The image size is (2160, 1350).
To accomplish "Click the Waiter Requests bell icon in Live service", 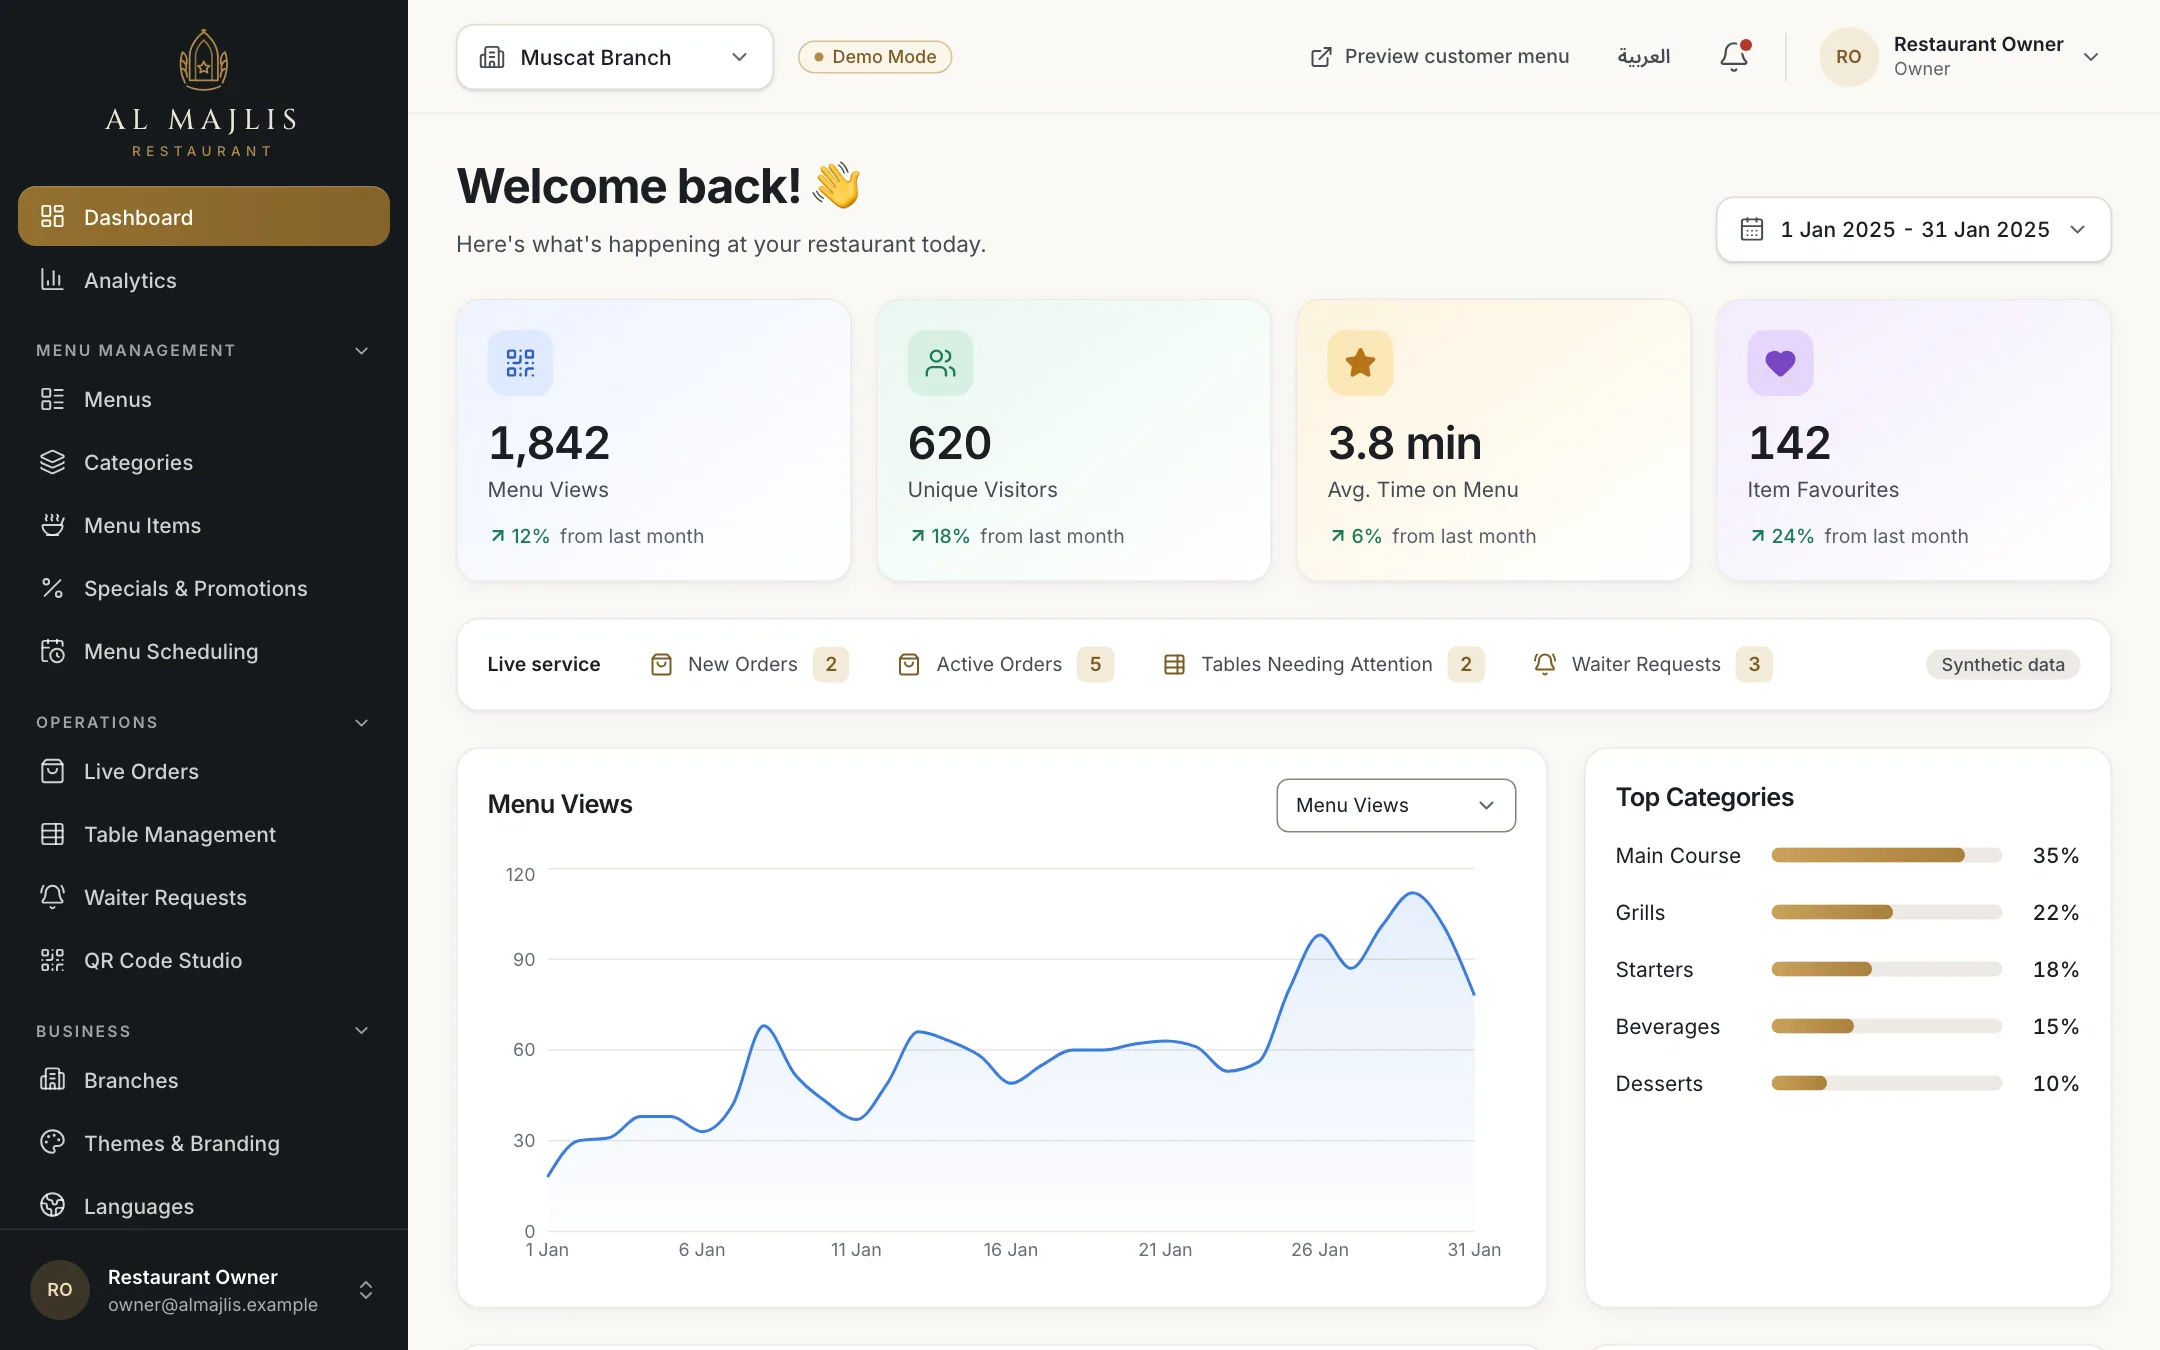I will (1545, 664).
